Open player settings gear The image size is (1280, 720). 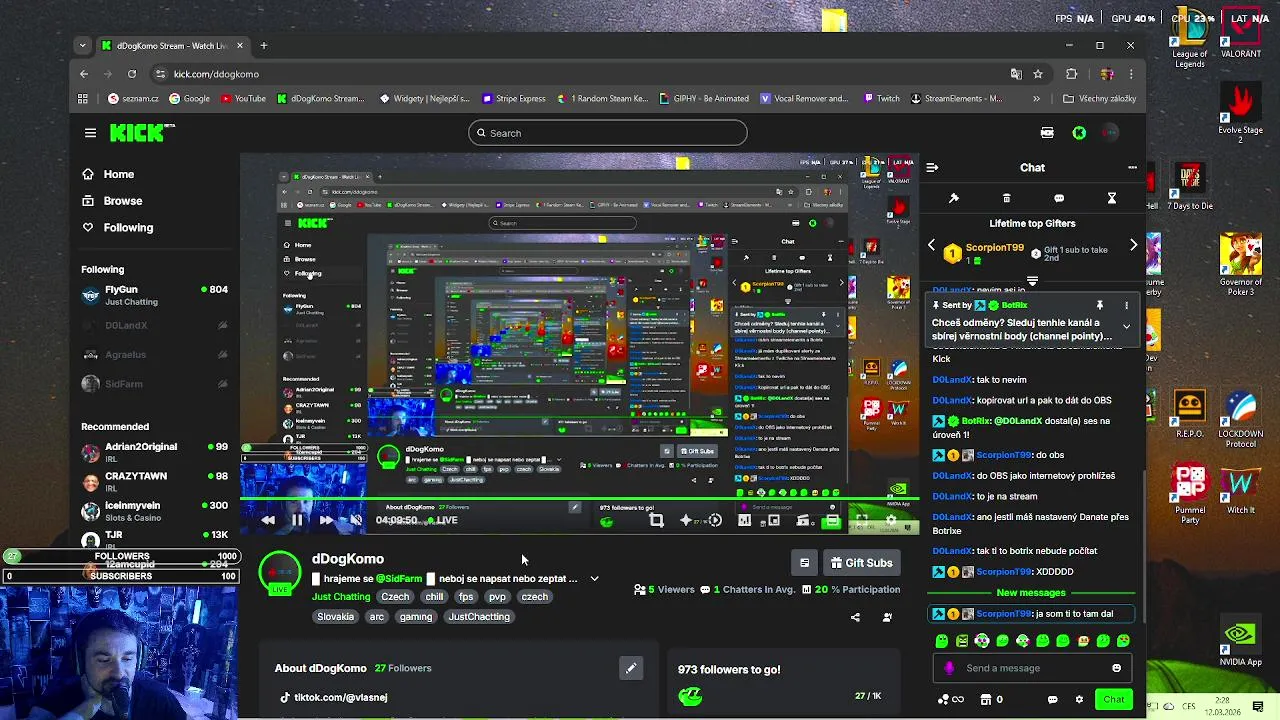pos(891,520)
